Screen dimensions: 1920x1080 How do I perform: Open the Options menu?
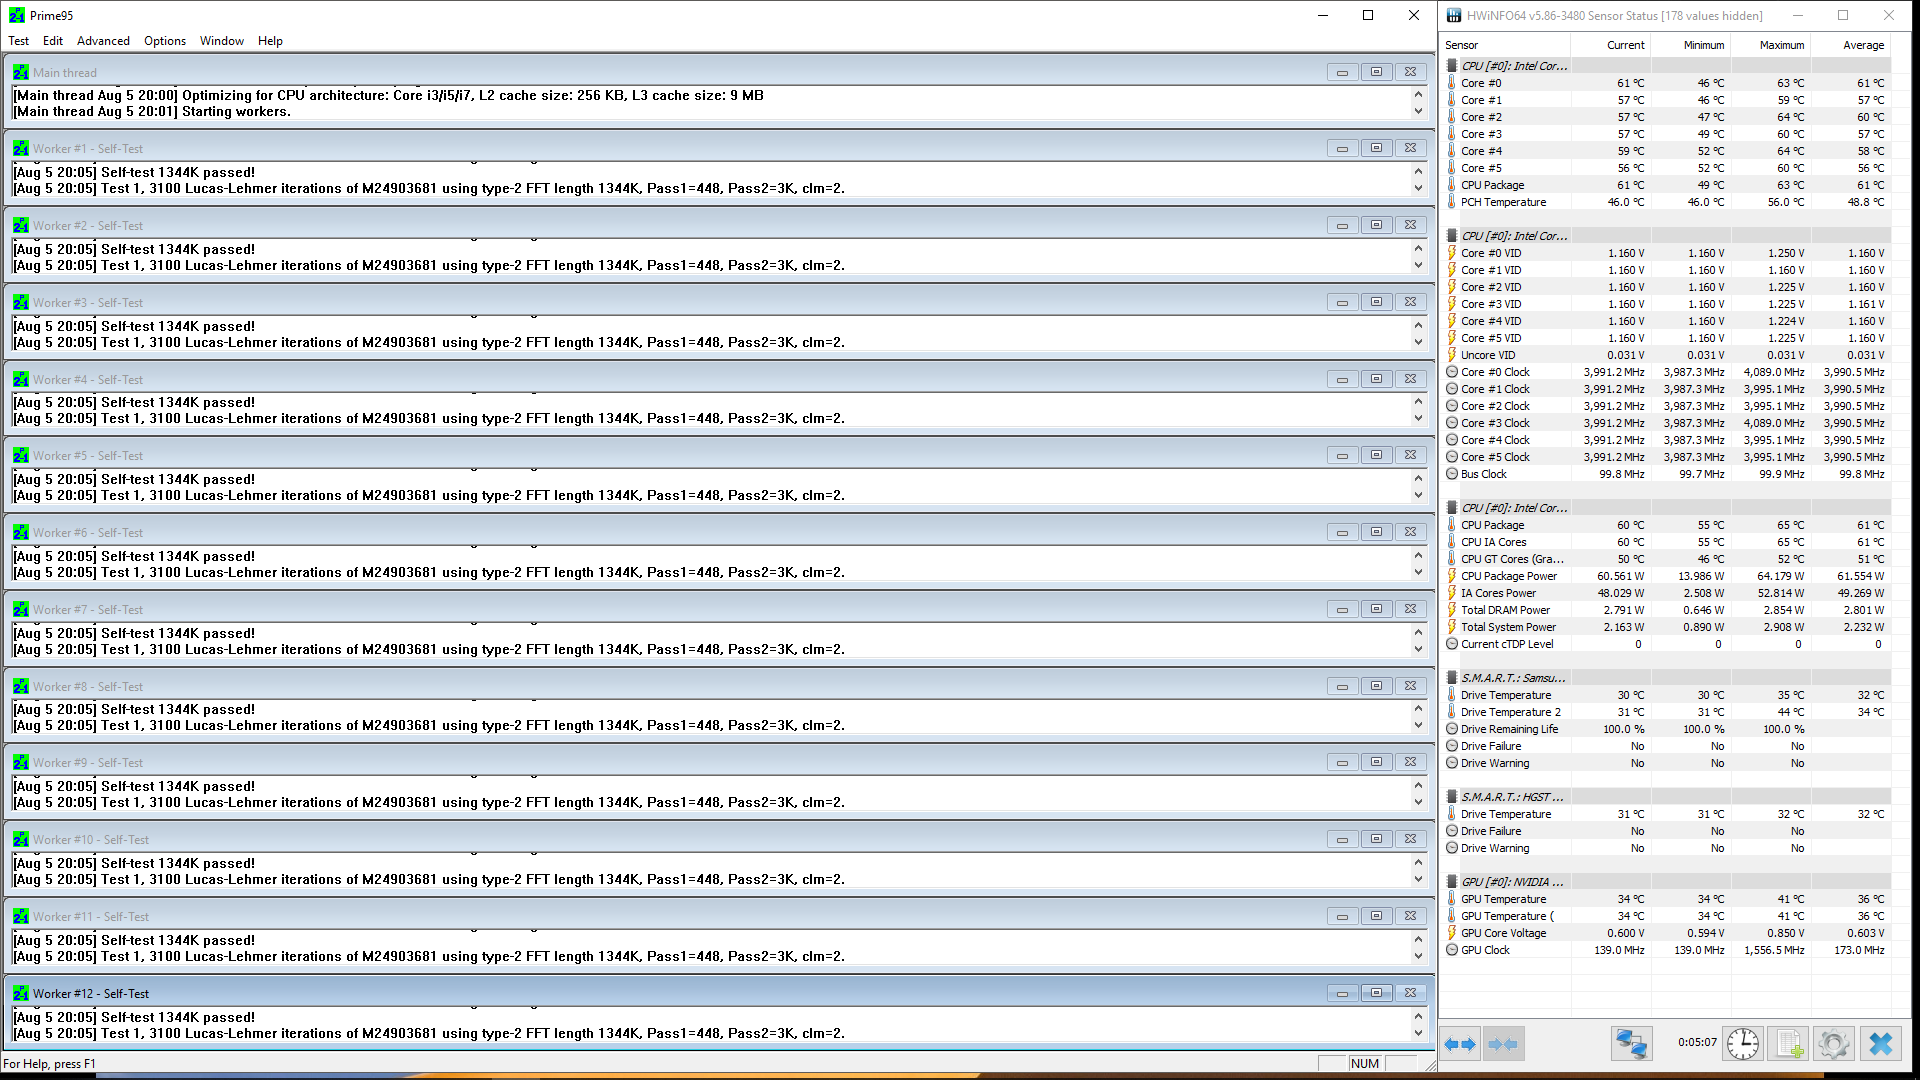coord(165,41)
